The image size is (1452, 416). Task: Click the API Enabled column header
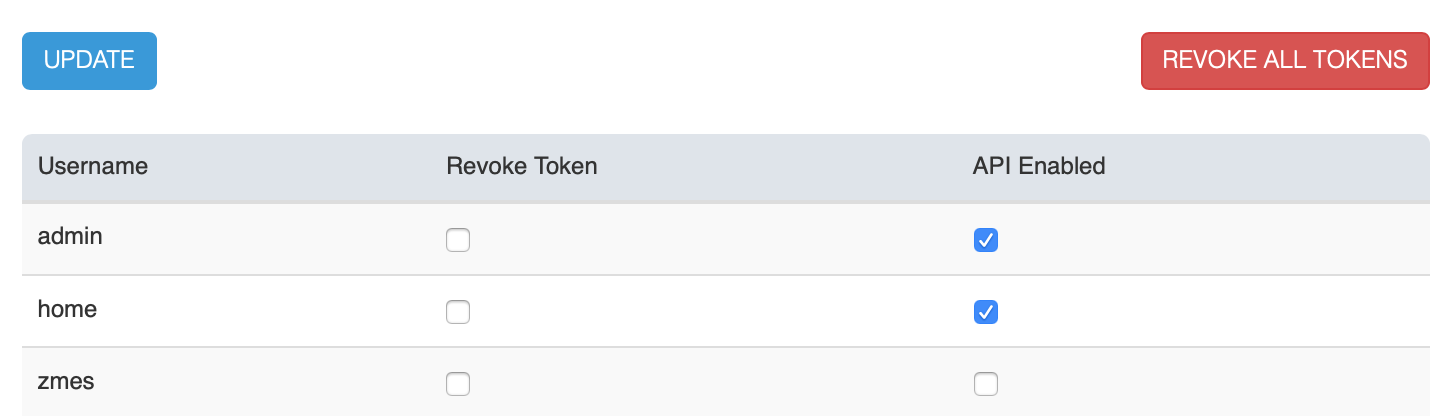click(1039, 166)
